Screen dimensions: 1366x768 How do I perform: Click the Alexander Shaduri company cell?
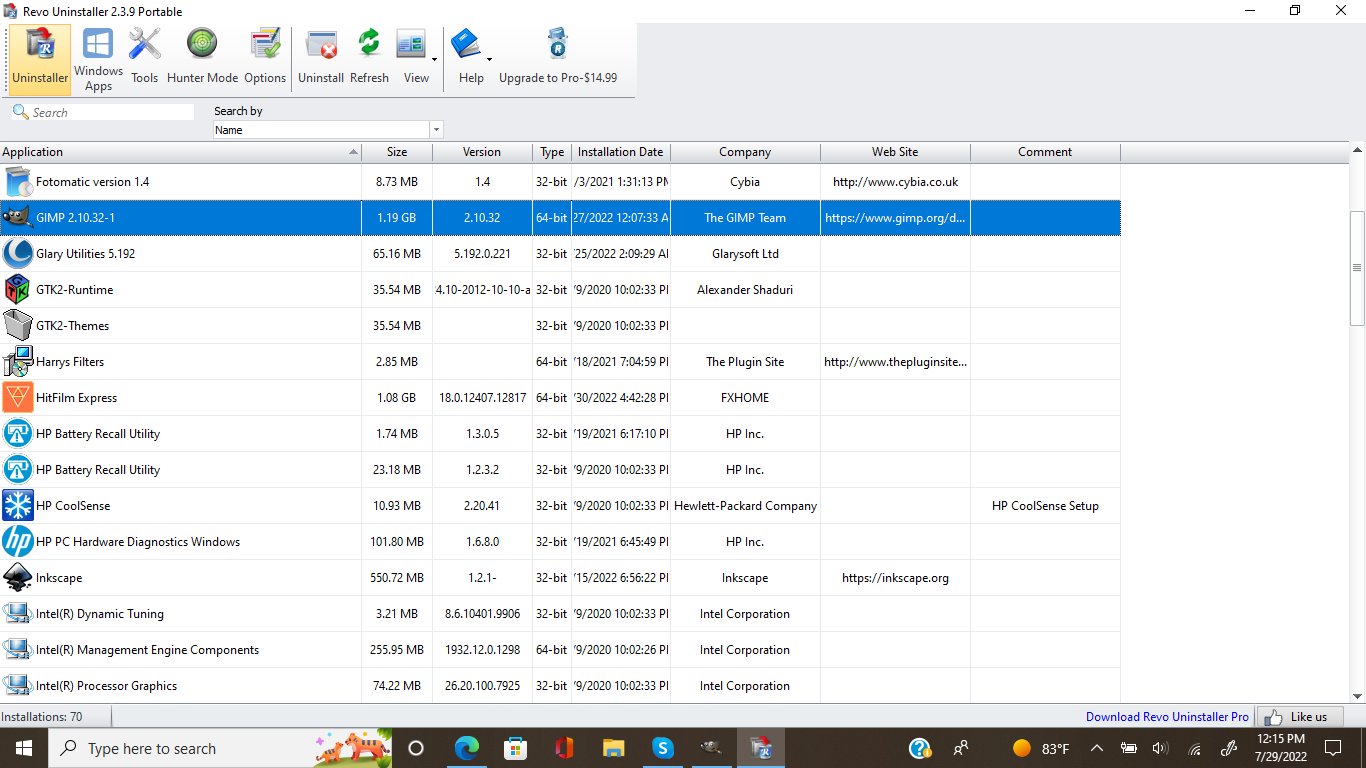click(745, 290)
